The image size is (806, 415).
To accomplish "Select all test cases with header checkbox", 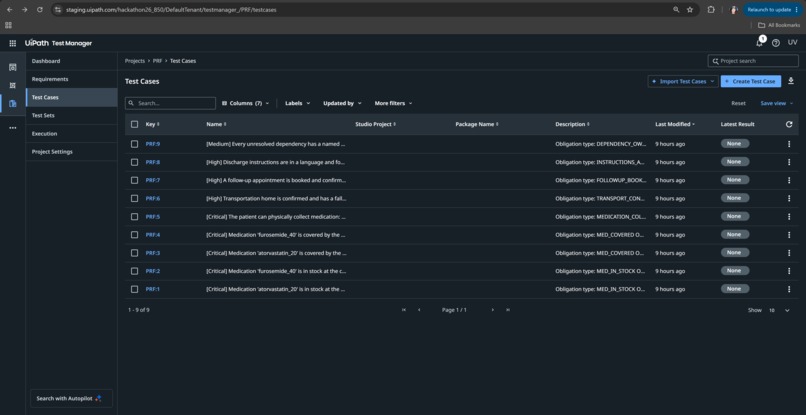I will 134,124.
